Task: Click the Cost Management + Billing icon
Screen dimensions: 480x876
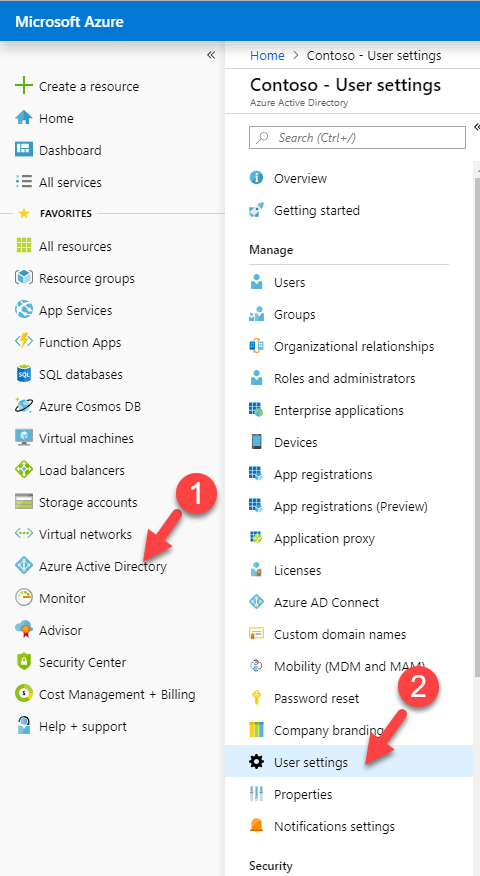Action: [24, 694]
